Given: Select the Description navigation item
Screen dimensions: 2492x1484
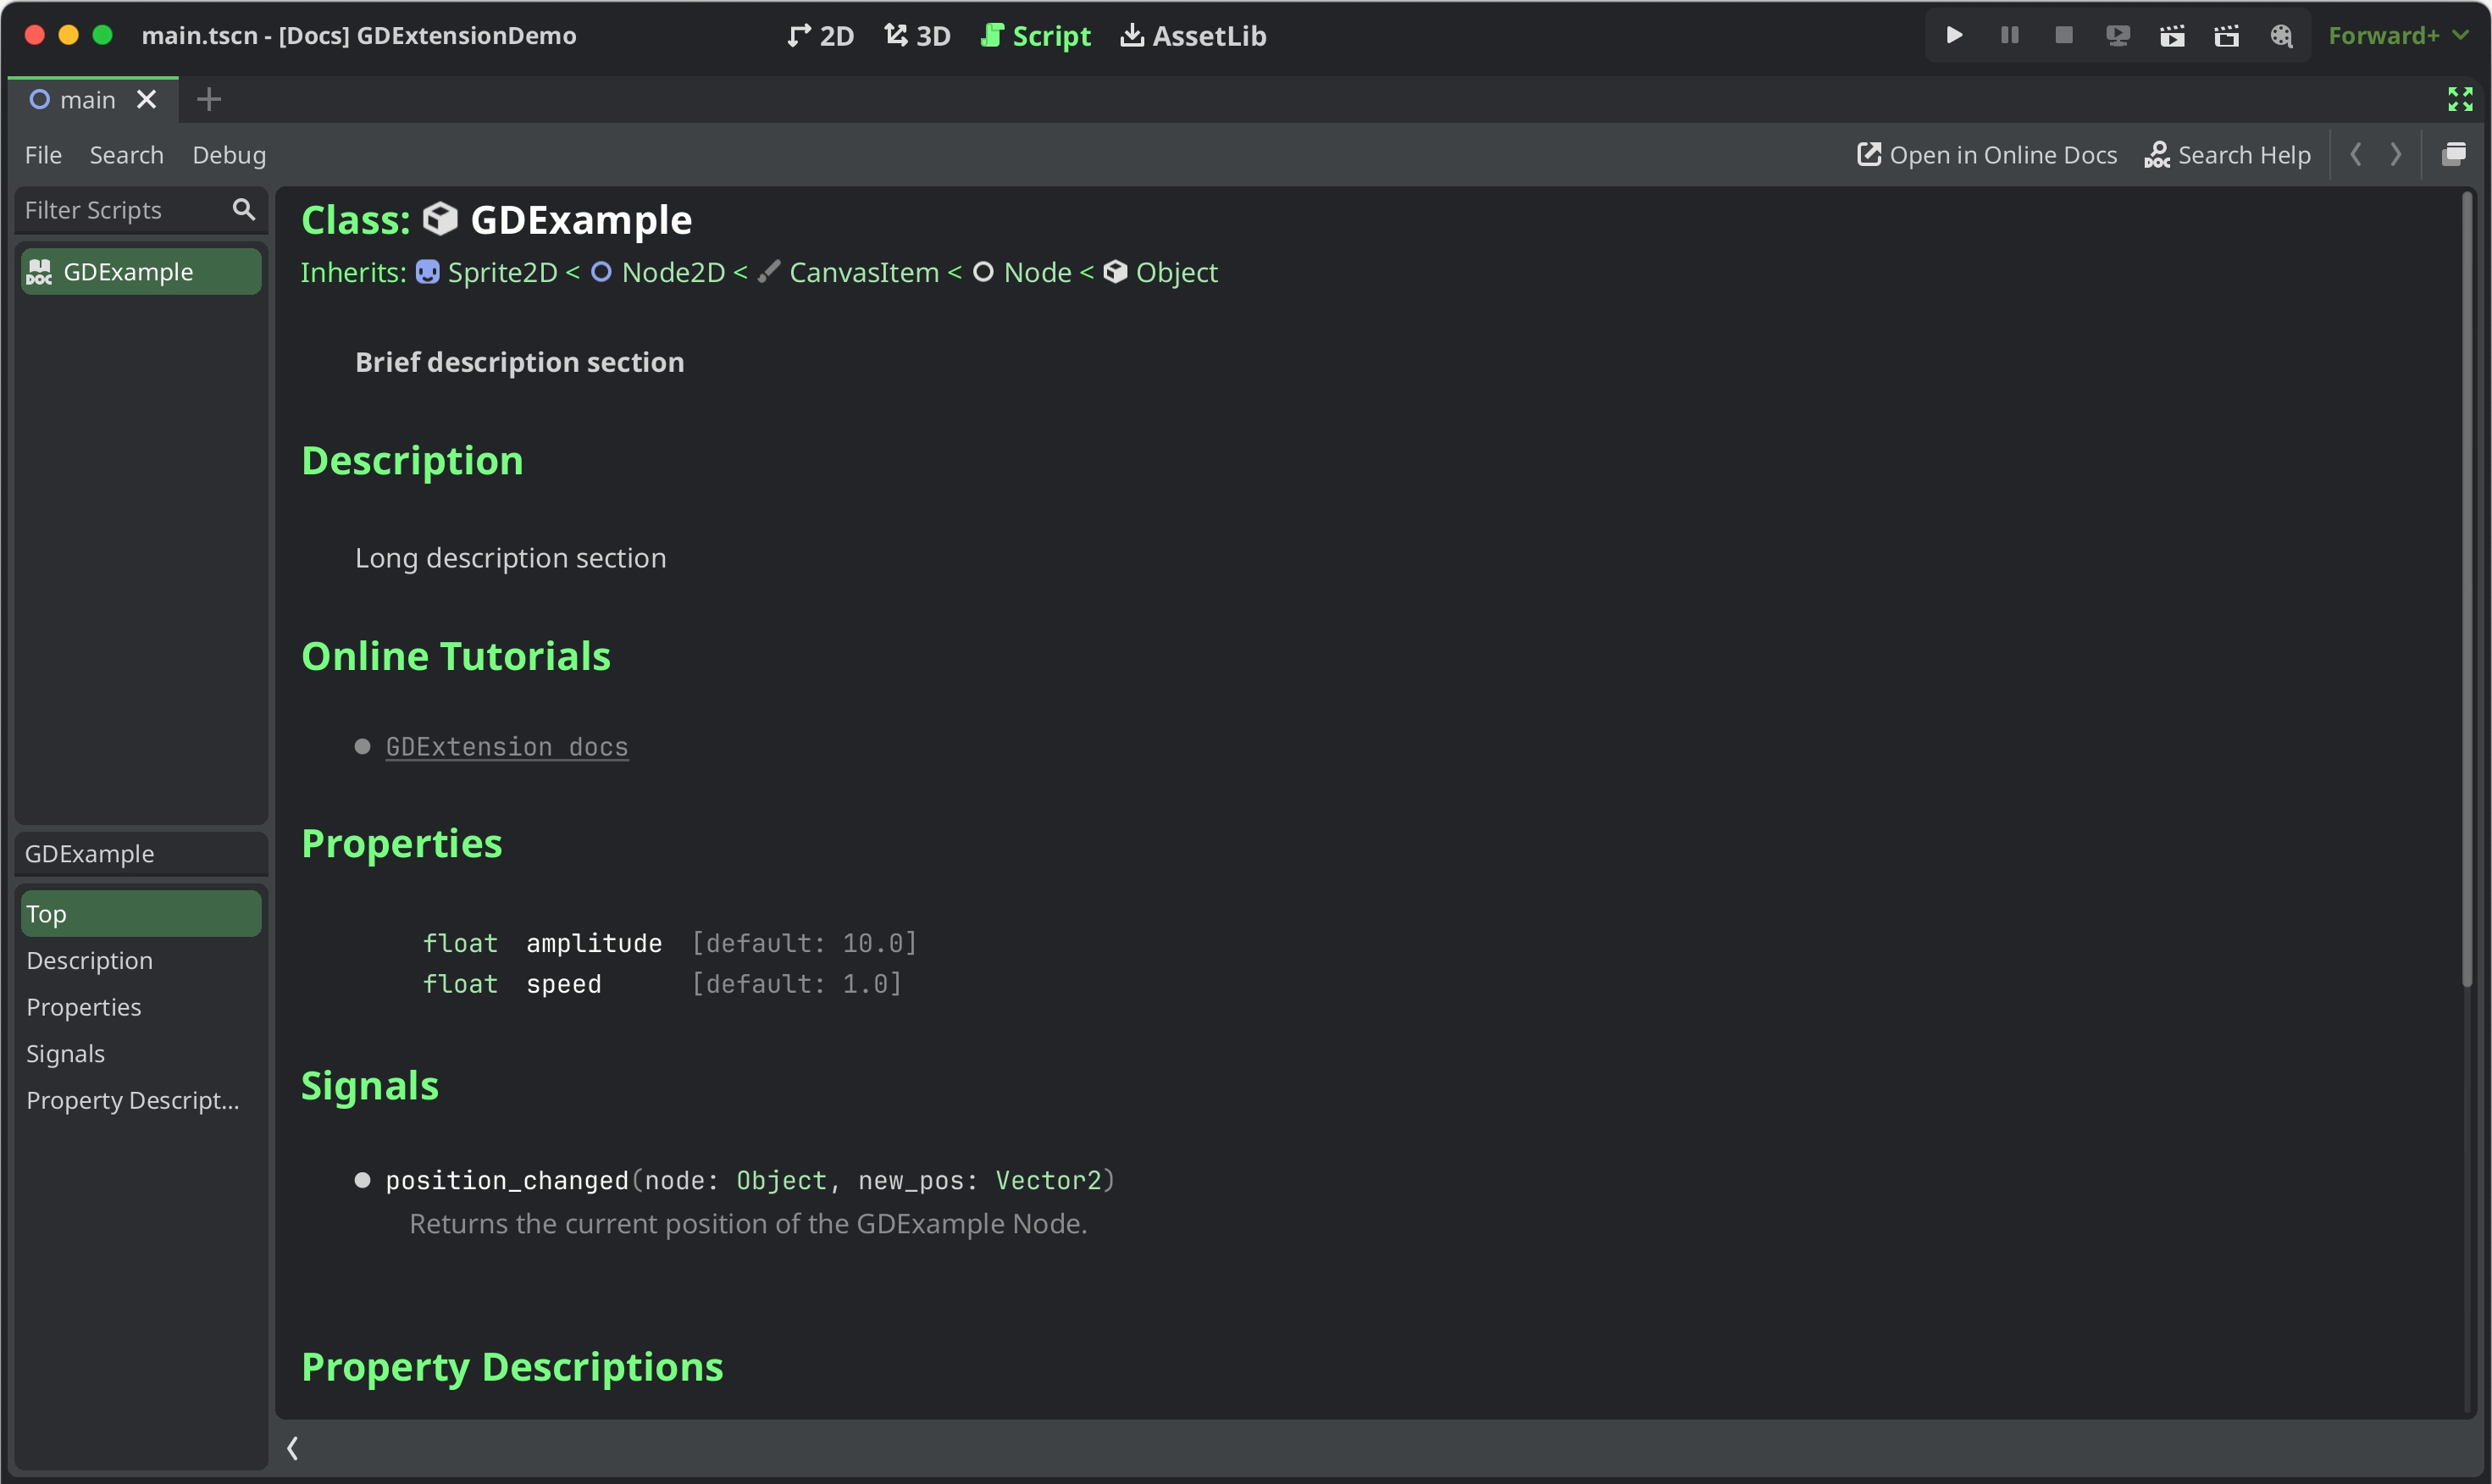Looking at the screenshot, I should (x=88, y=960).
